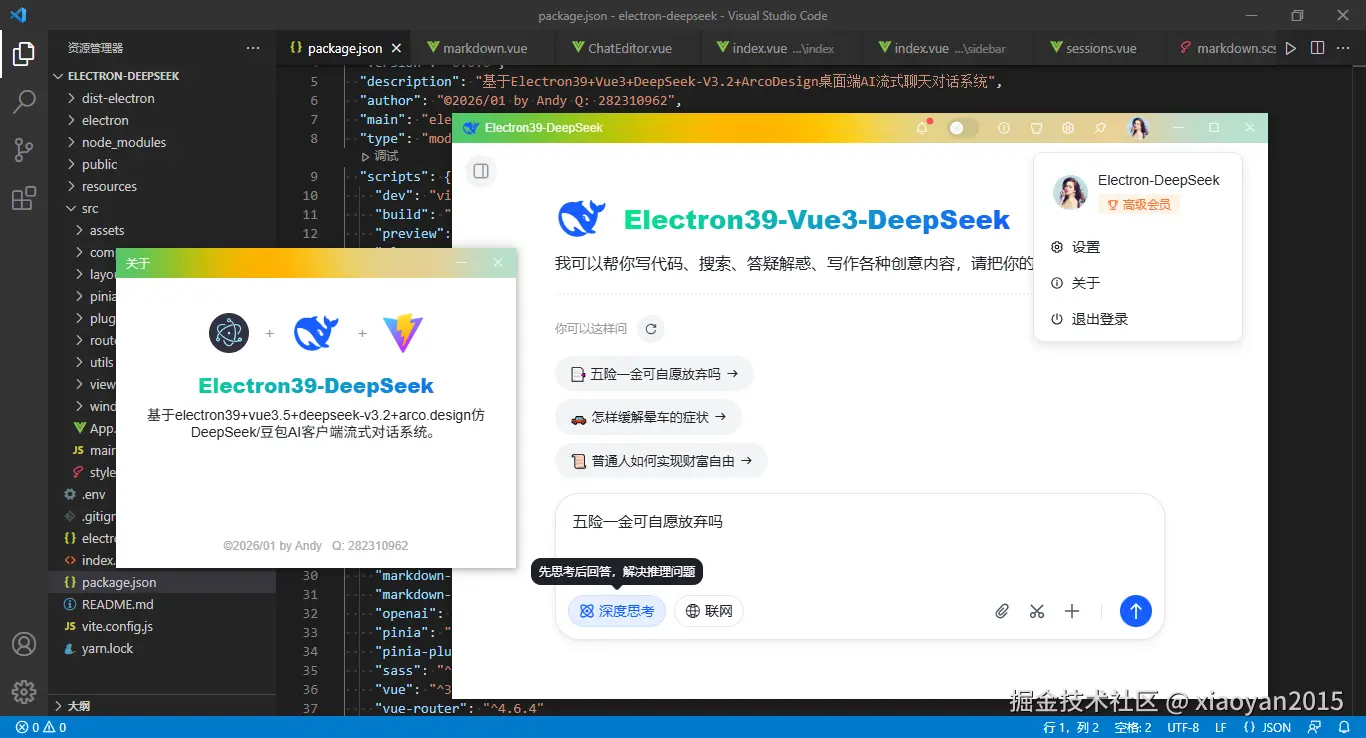Expand the src folder in Explorer
The width and height of the screenshot is (1366, 738).
click(88, 208)
